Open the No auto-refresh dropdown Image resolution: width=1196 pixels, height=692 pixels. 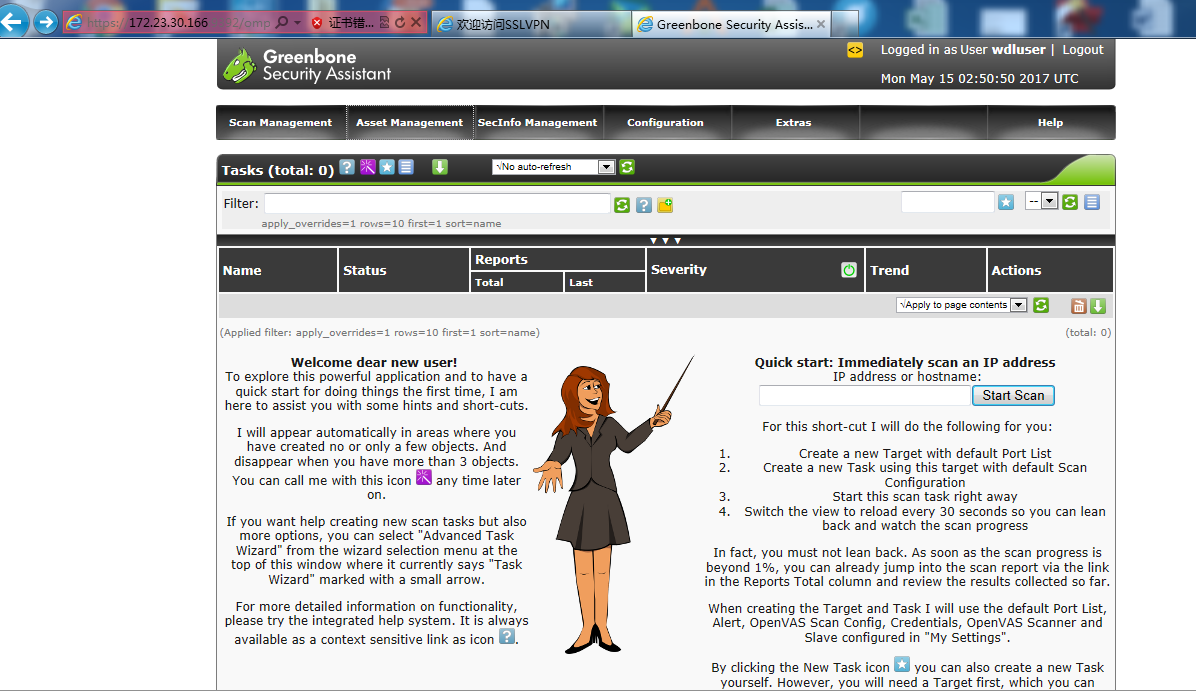(x=553, y=167)
